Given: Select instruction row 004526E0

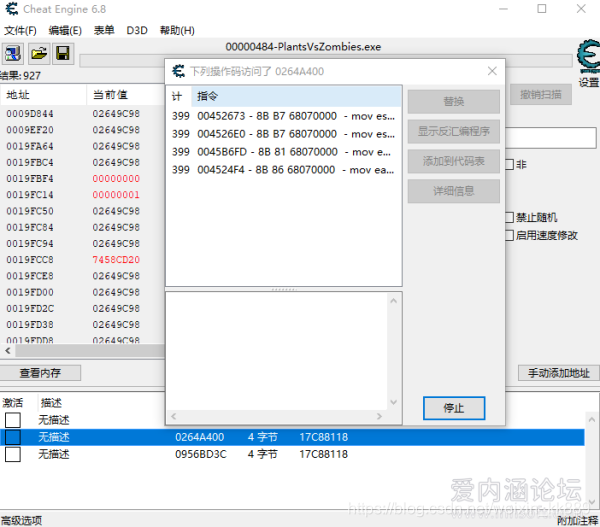Looking at the screenshot, I should (x=284, y=134).
